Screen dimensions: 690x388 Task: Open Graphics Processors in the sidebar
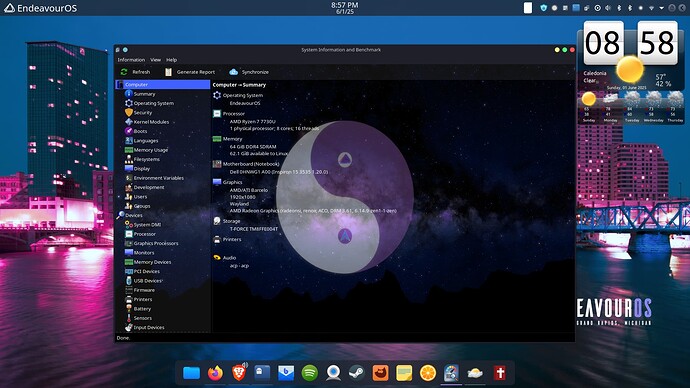click(x=156, y=243)
